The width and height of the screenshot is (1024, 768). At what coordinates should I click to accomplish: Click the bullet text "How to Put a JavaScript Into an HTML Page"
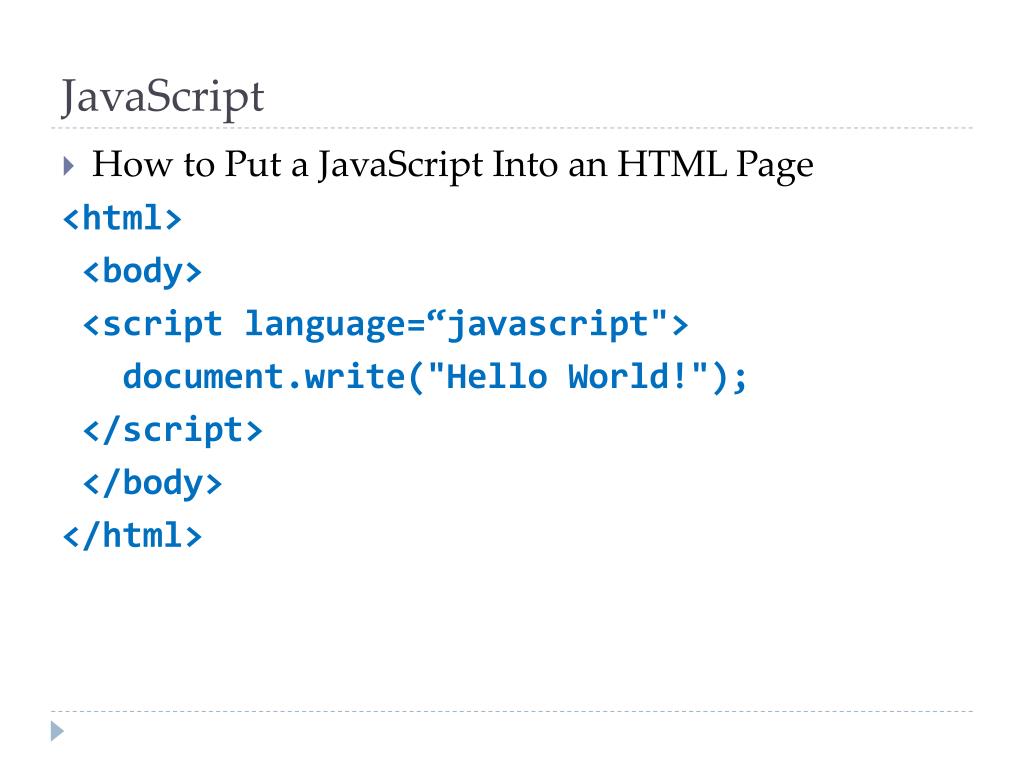pos(453,165)
